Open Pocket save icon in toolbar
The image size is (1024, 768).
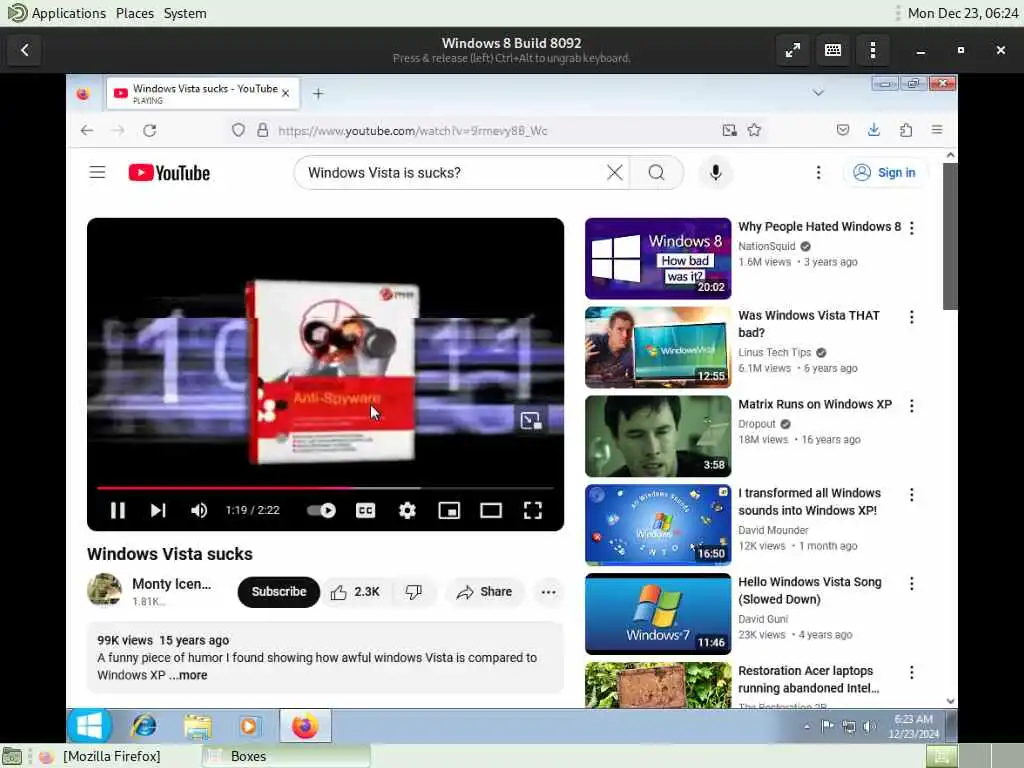[843, 130]
